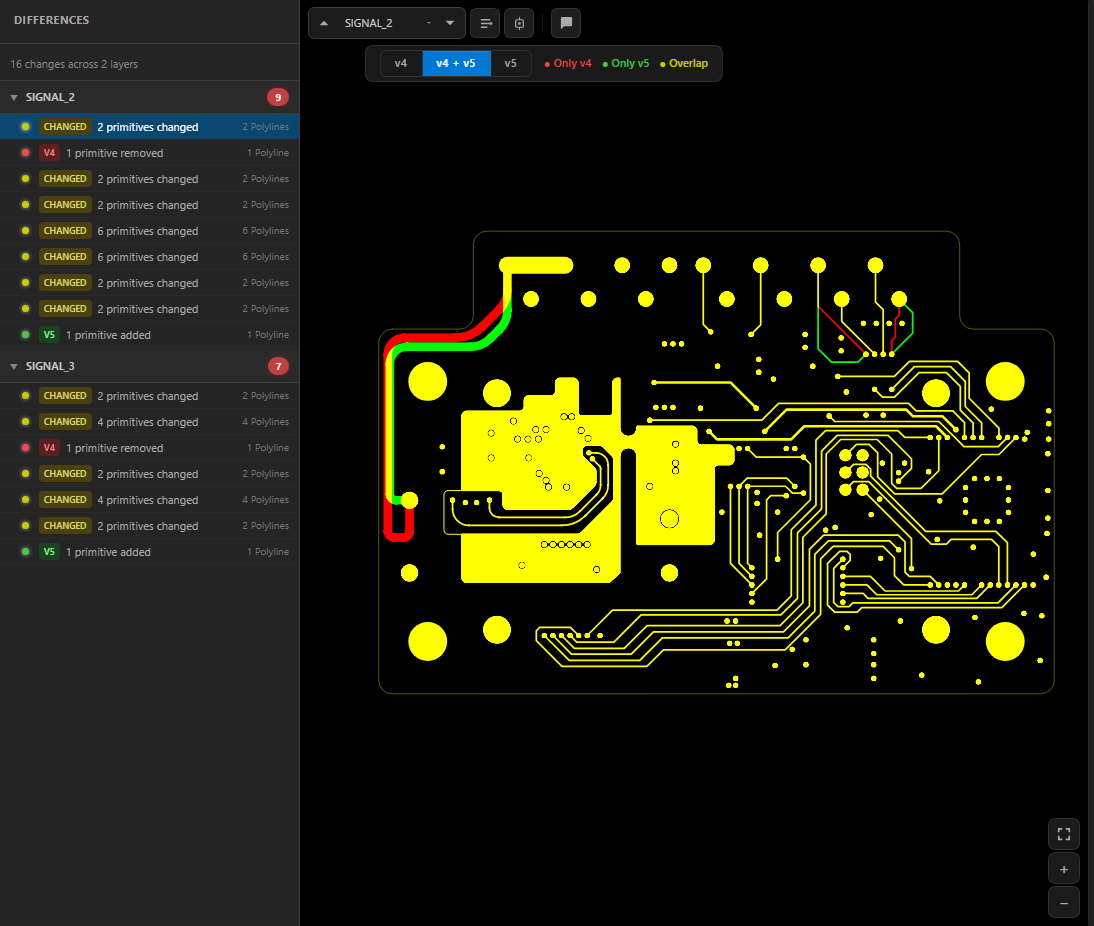Click '16 changes across 2 layers' summary
The image size is (1094, 926).
[x=74, y=64]
